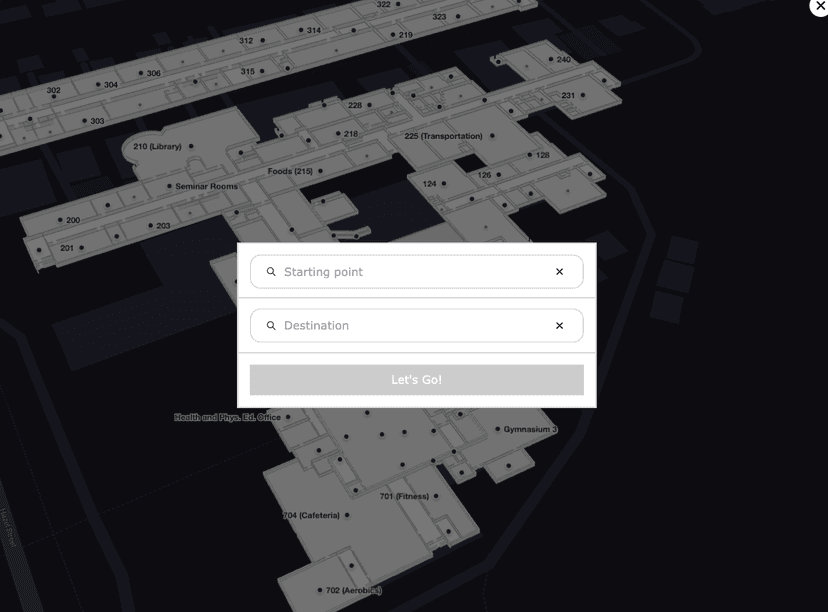The image size is (828, 612).
Task: Close the directions overlay with top-right X
Action: (820, 6)
